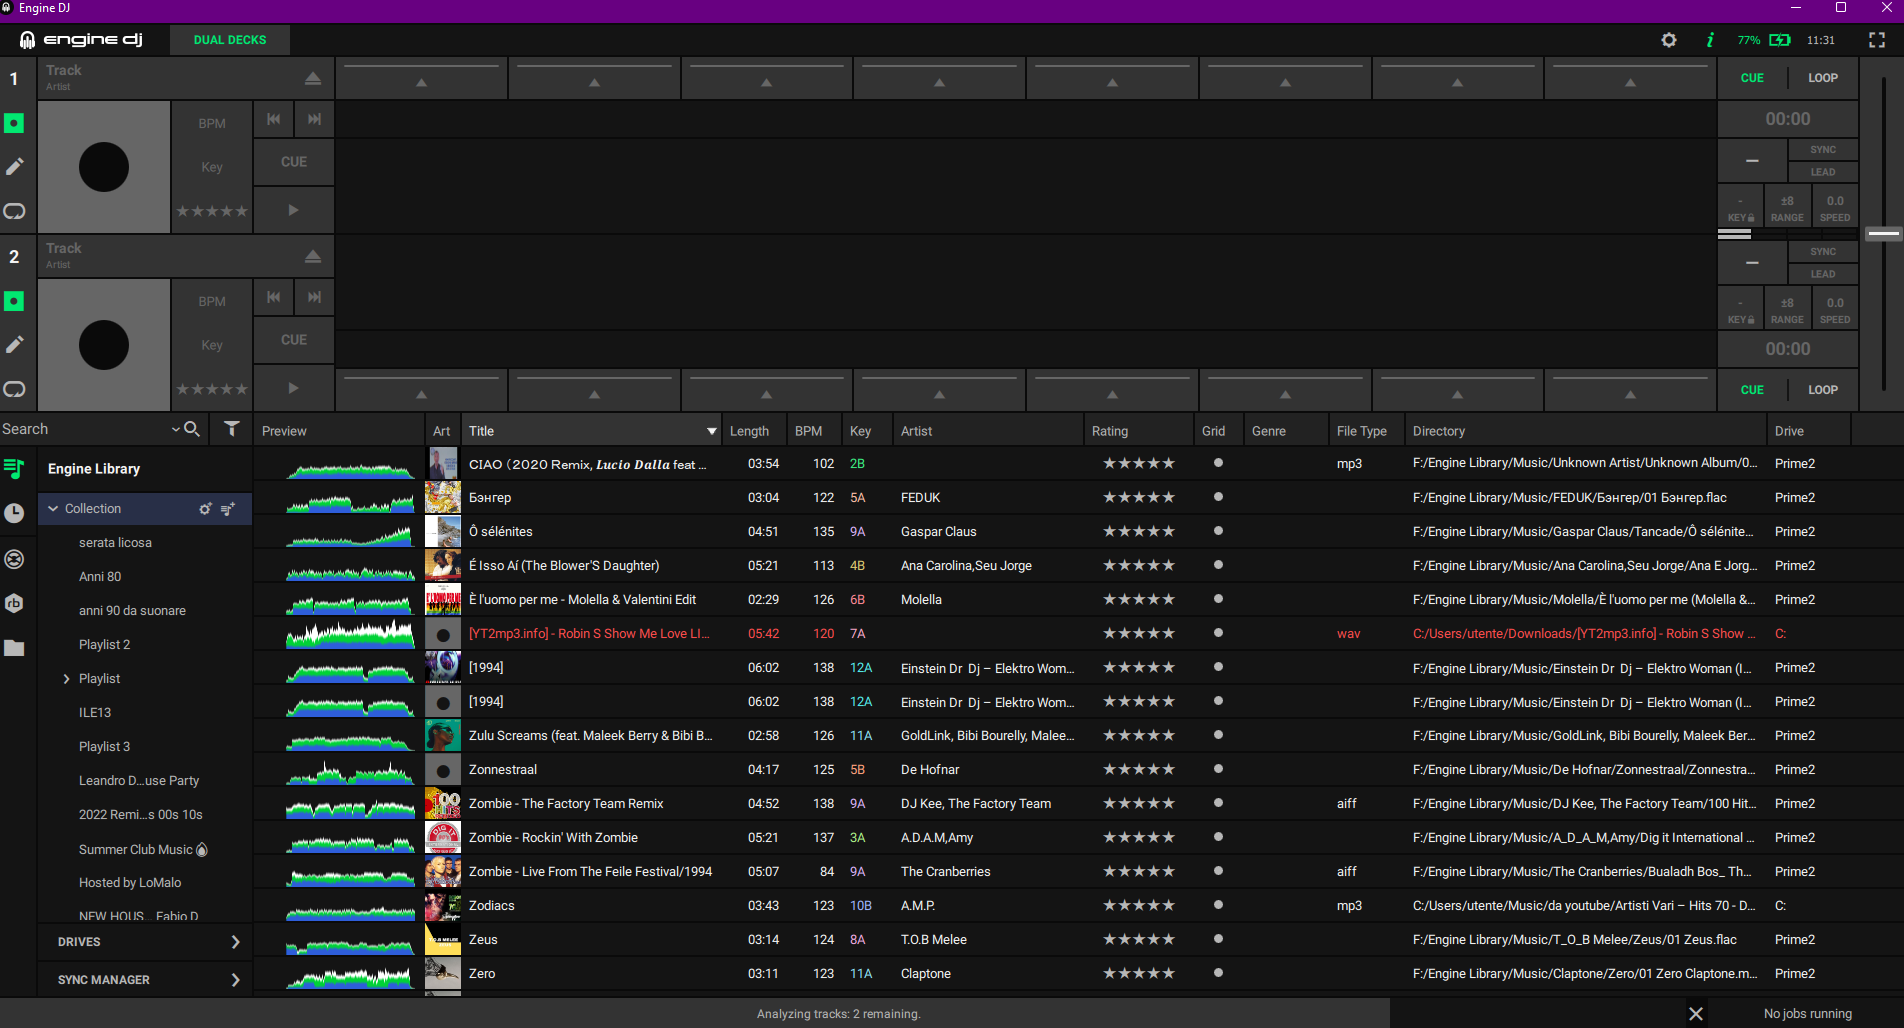
Task: Set star rating for Zodiacs track
Action: point(1138,906)
